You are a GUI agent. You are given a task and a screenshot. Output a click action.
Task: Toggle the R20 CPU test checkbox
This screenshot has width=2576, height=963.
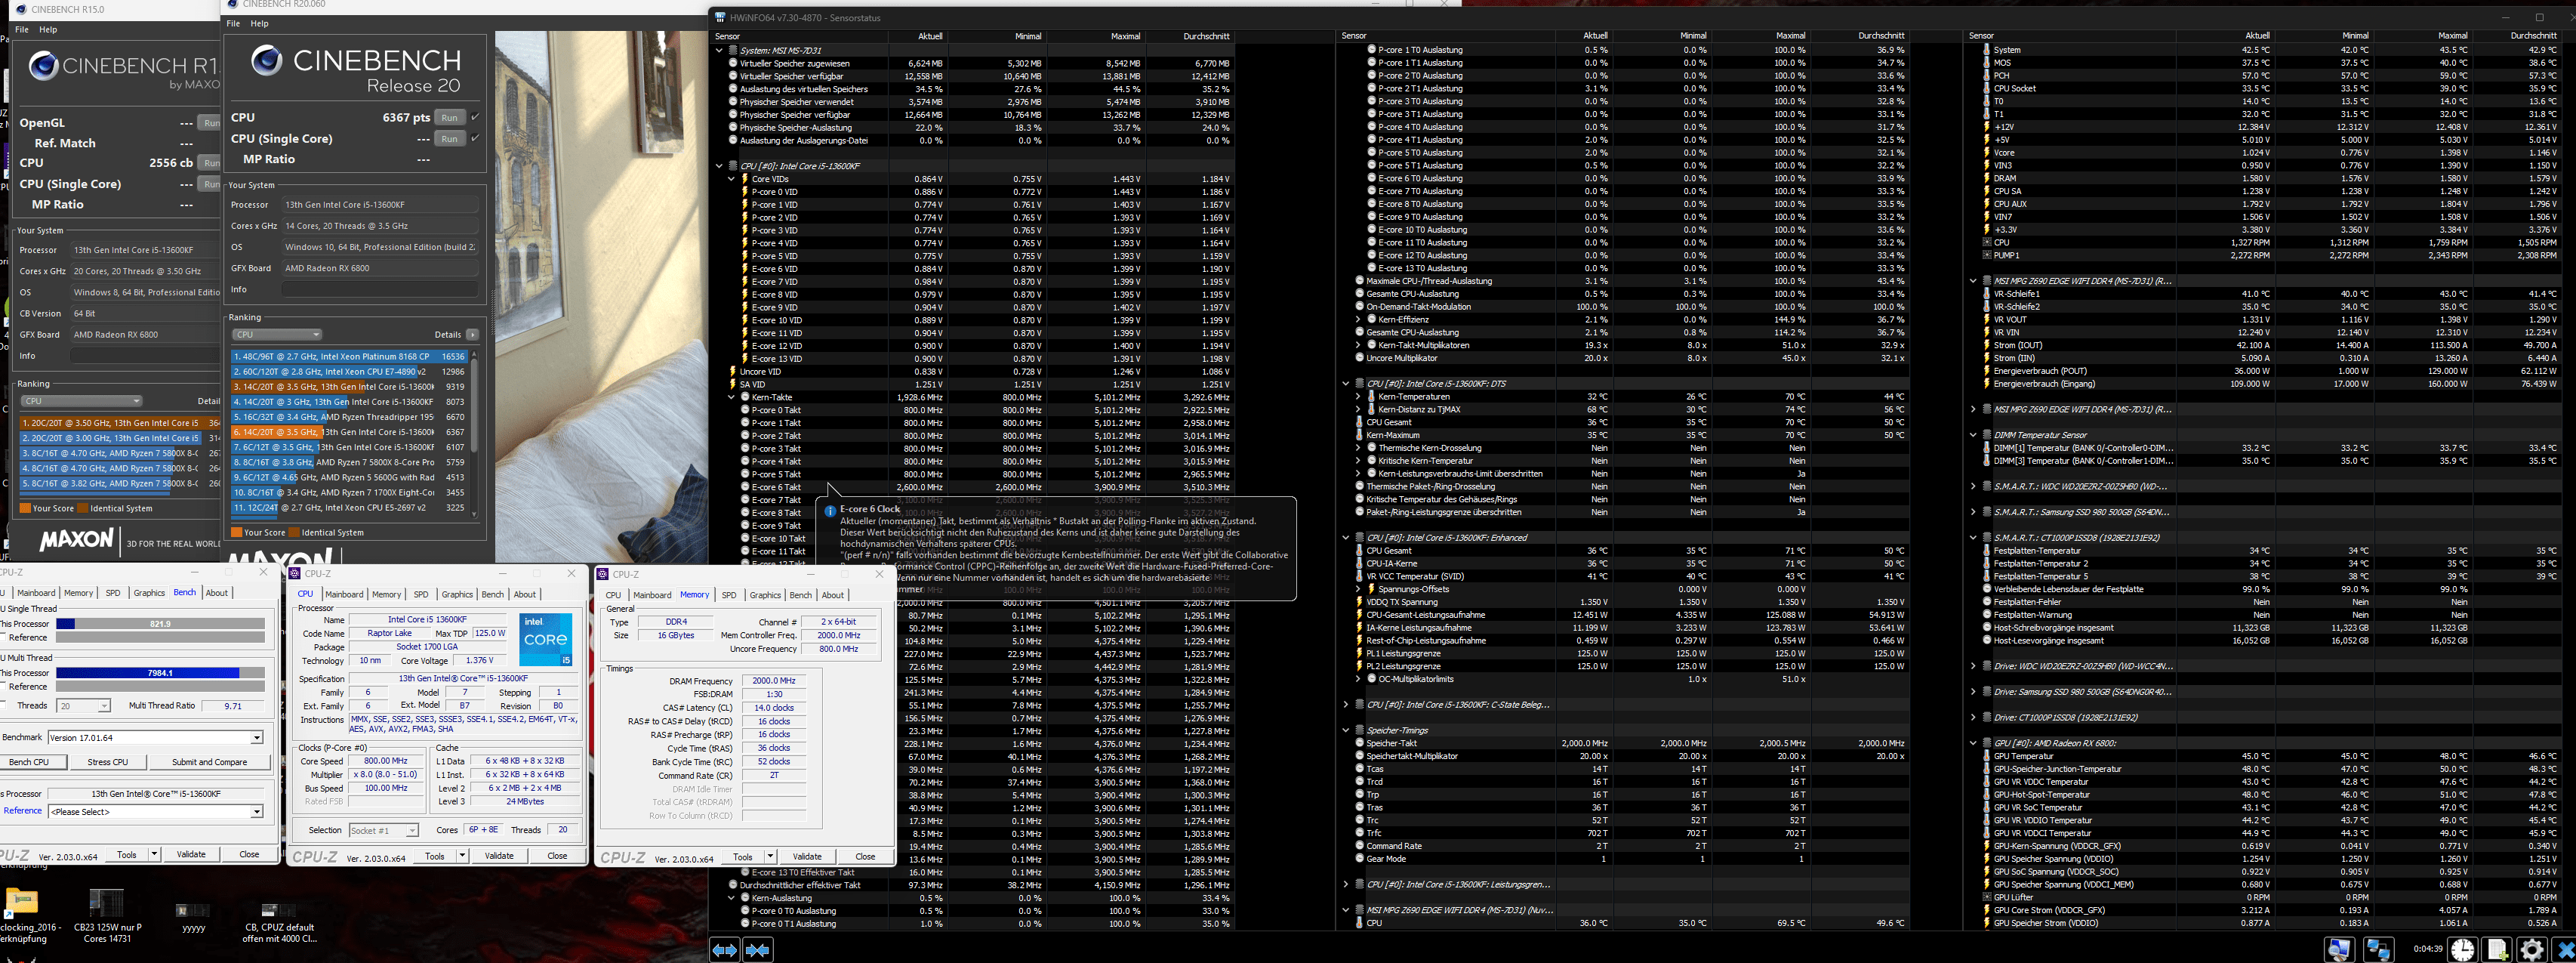[475, 117]
